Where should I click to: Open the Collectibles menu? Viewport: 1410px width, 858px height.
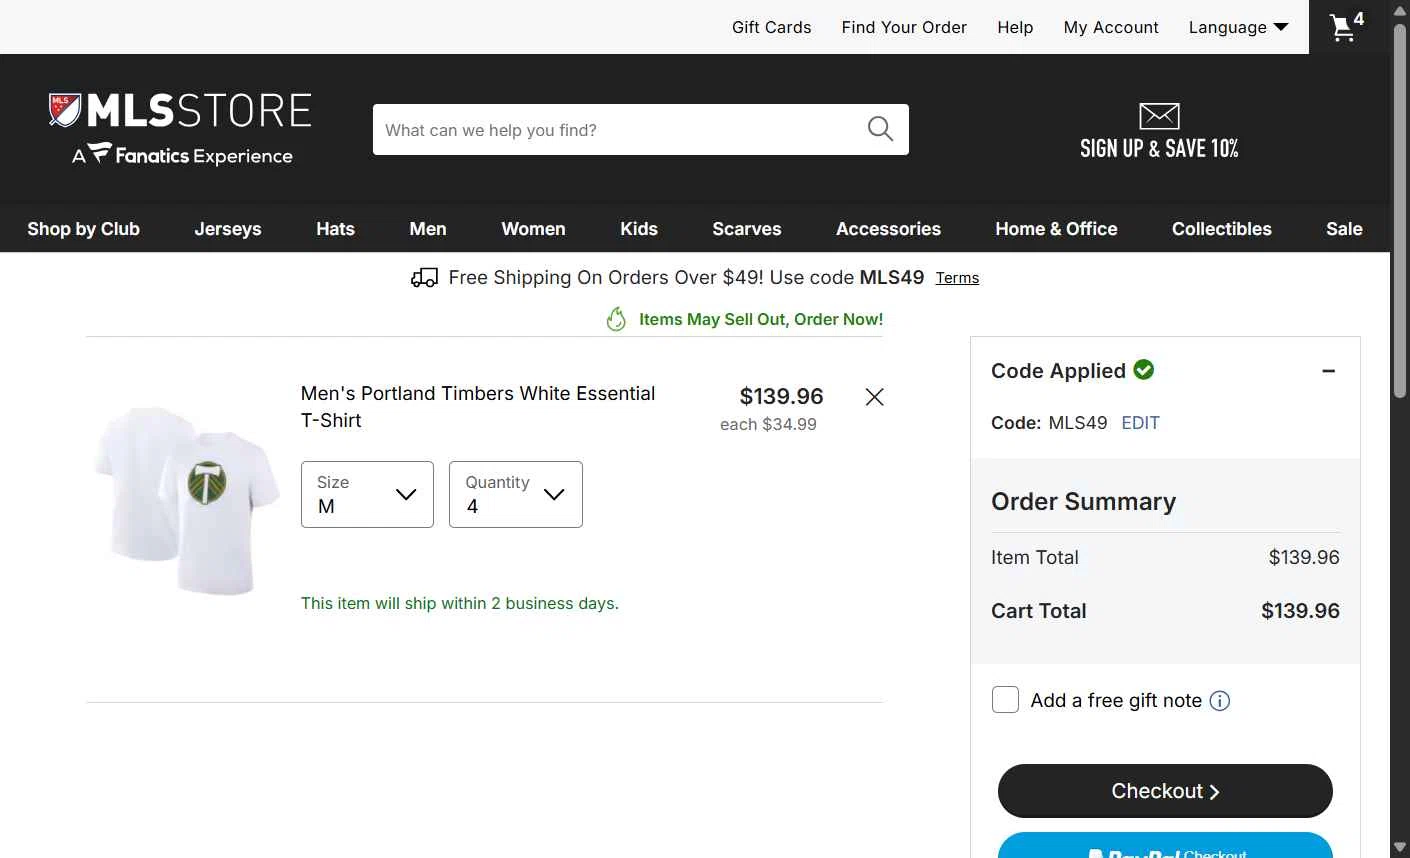[1222, 229]
